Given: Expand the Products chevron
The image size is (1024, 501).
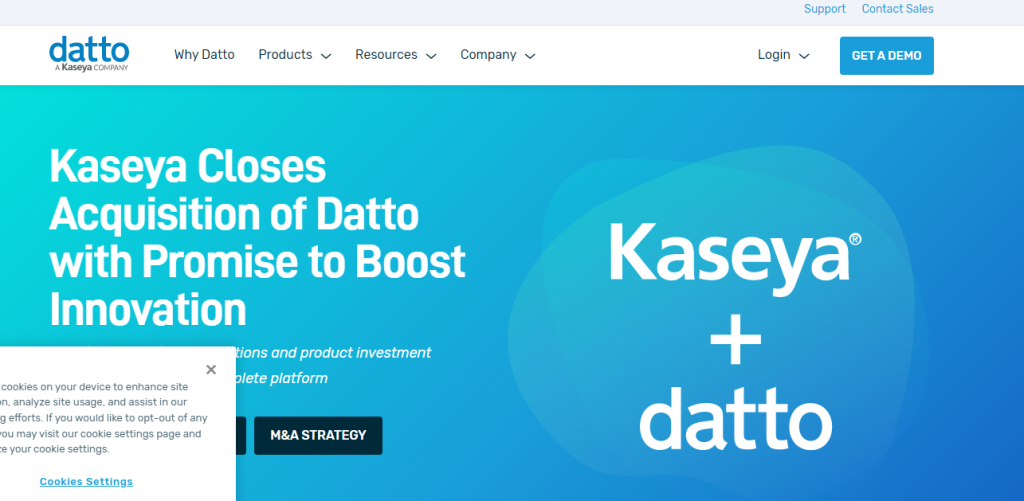Looking at the screenshot, I should tap(326, 56).
